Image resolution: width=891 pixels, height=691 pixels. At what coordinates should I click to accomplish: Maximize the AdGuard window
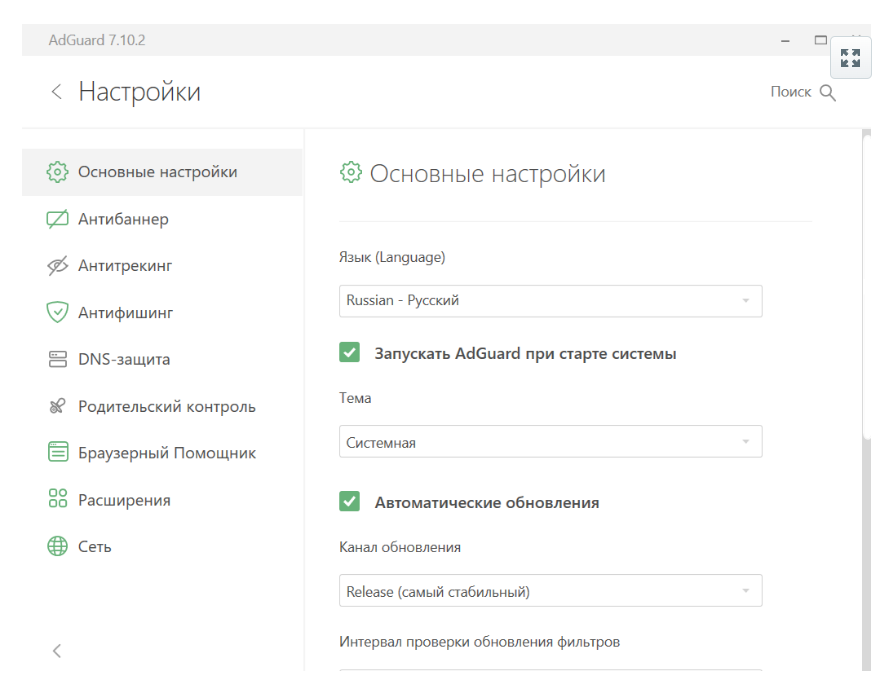(821, 40)
